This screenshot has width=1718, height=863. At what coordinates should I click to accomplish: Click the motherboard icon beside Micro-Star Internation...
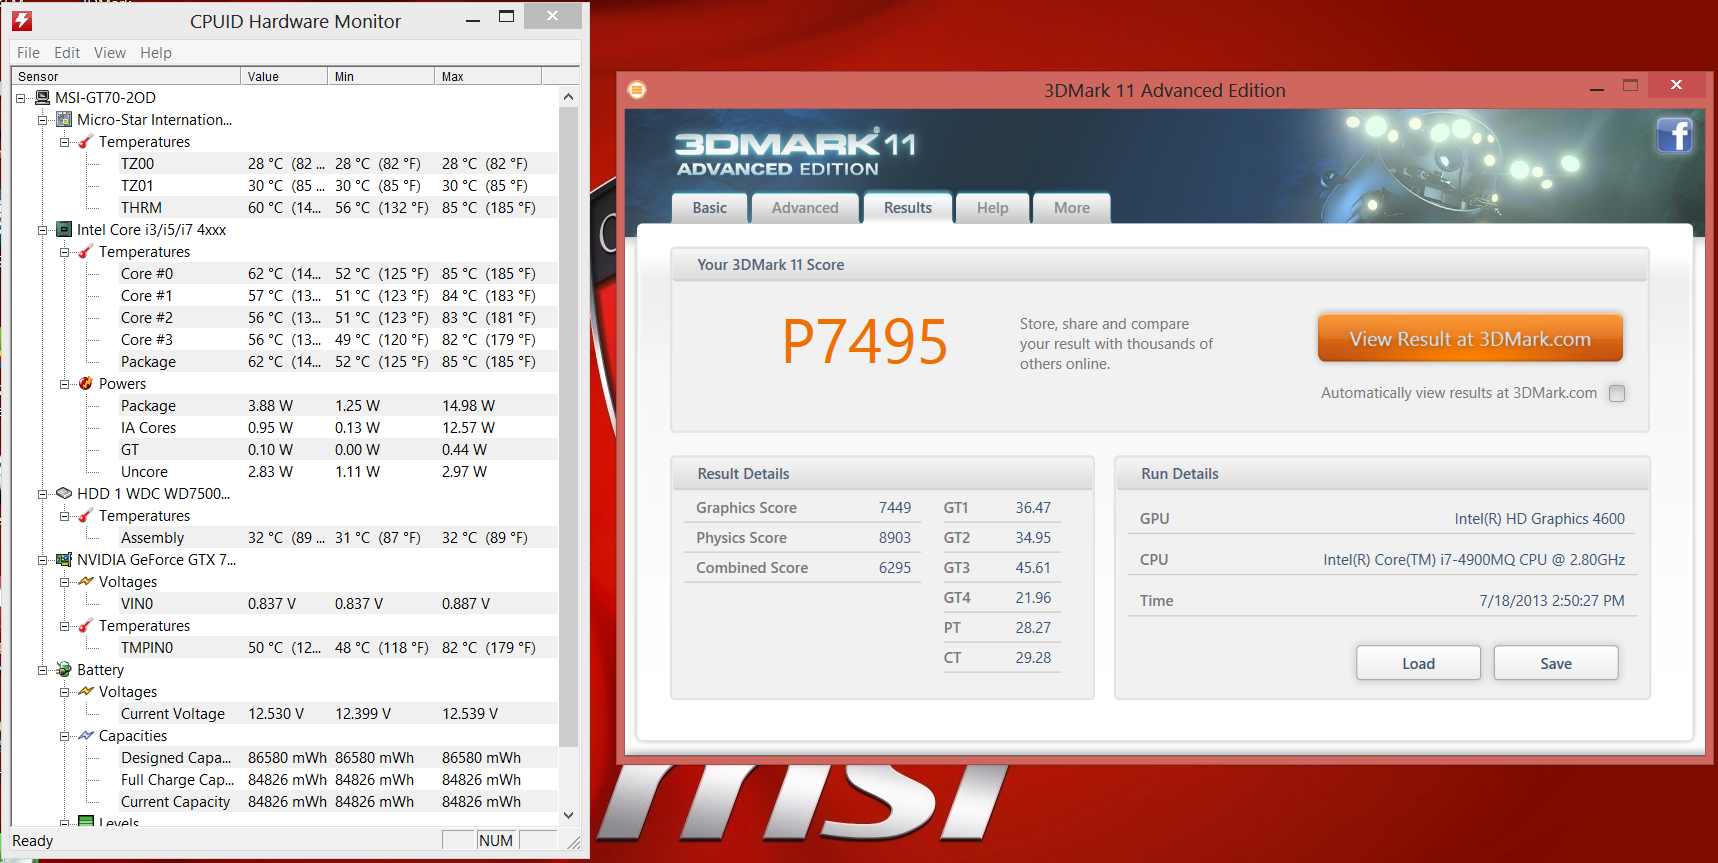[x=64, y=119]
